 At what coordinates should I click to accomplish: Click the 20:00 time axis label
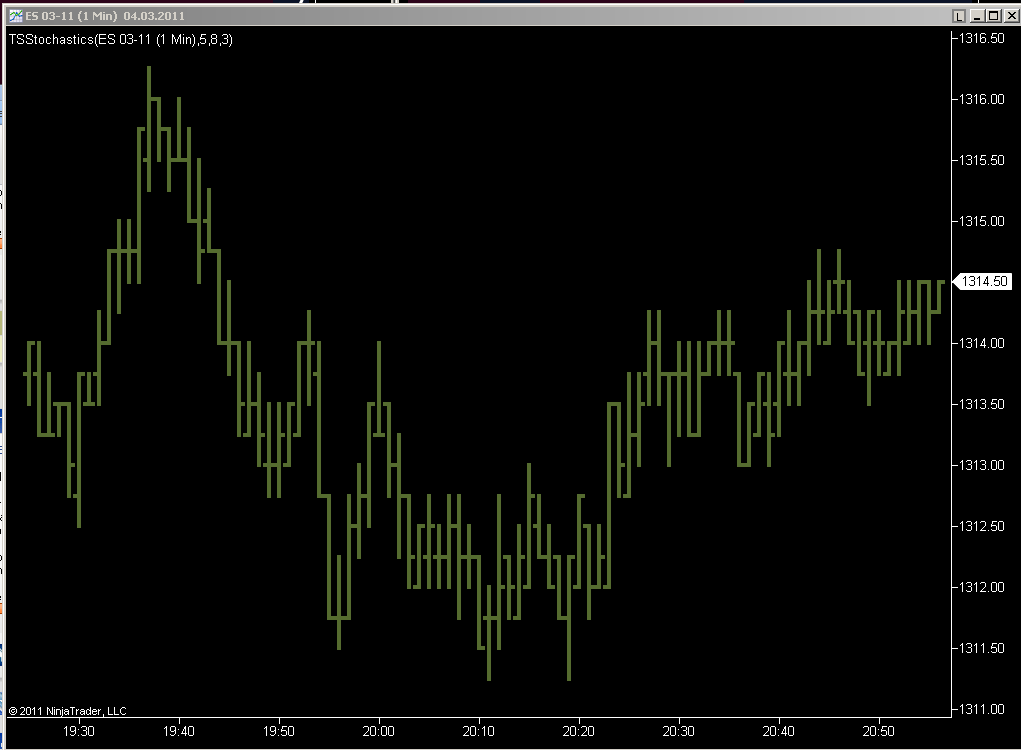point(378,731)
